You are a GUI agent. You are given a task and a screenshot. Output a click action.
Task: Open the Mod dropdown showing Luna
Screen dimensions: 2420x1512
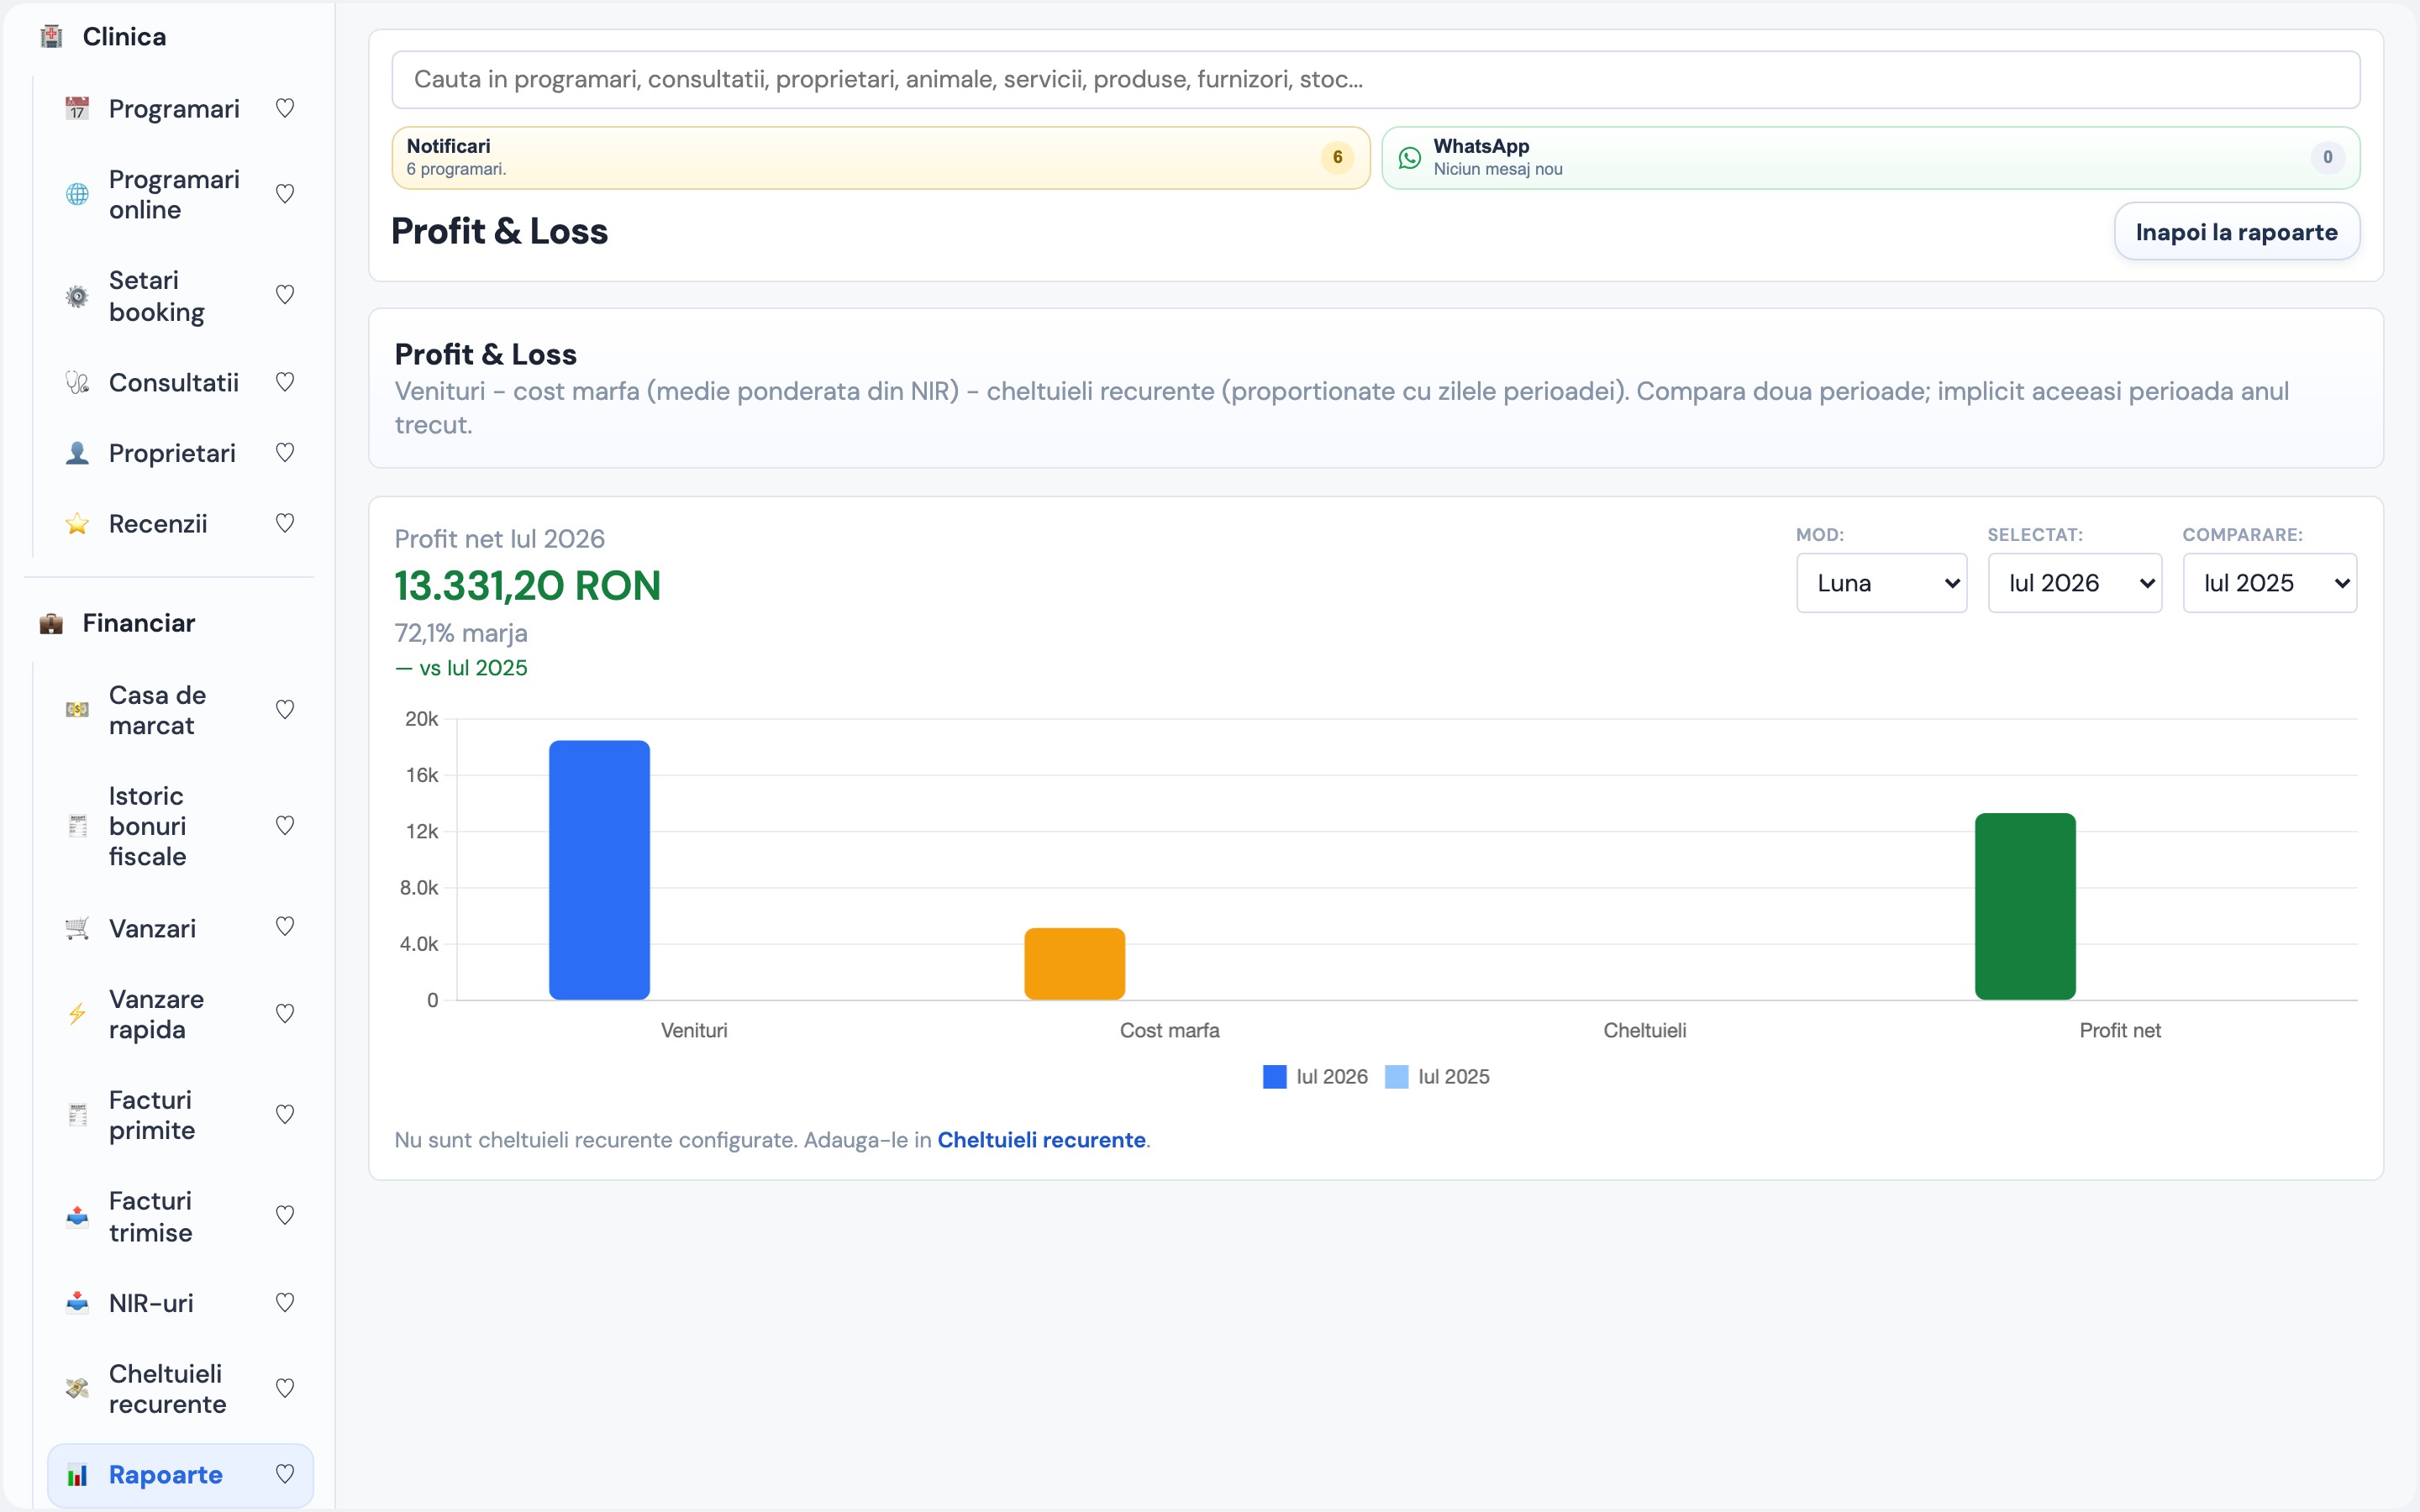click(1881, 583)
